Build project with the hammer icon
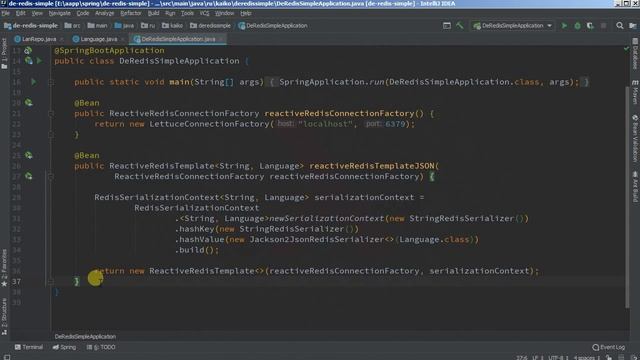This screenshot has width=640, height=360. click(x=460, y=26)
